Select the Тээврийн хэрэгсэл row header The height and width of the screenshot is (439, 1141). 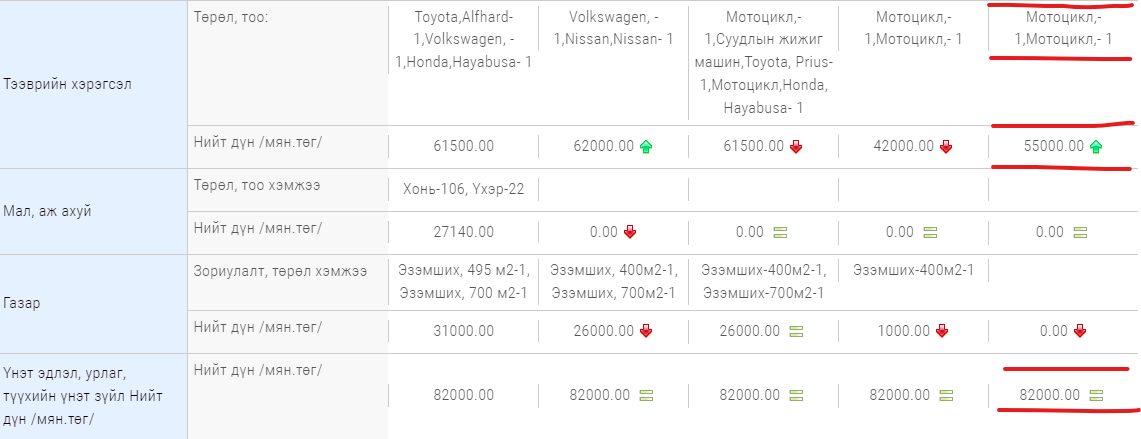tap(94, 85)
